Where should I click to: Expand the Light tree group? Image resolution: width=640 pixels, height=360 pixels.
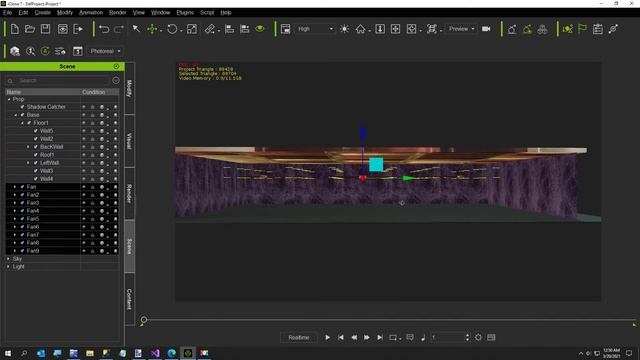[8, 267]
